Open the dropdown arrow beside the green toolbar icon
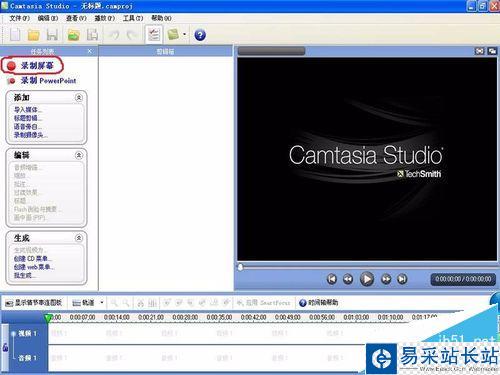 tap(184, 35)
